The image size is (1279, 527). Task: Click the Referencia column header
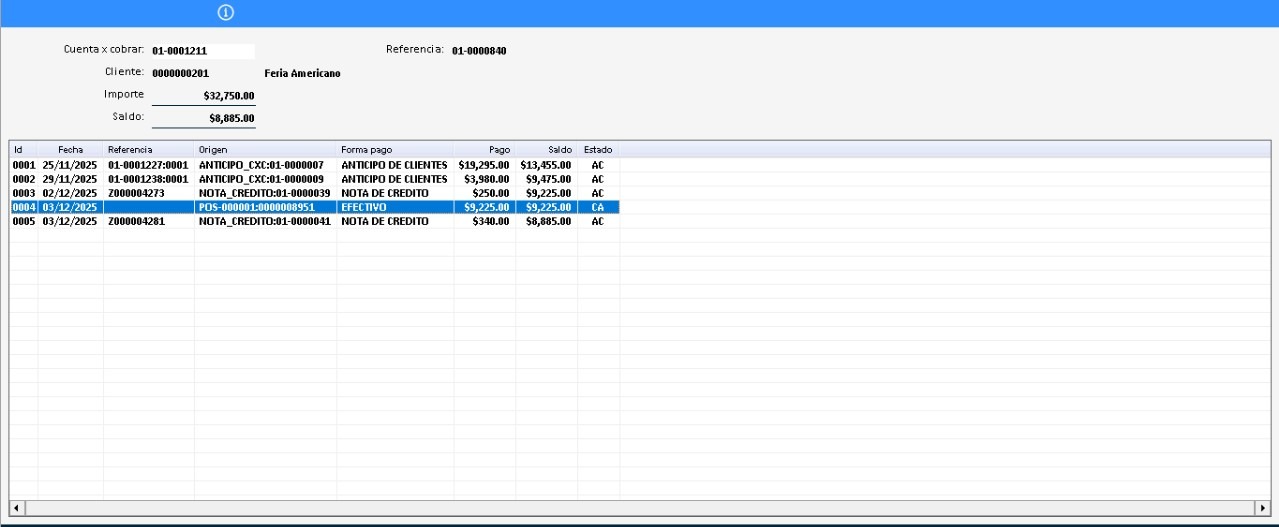[x=148, y=149]
